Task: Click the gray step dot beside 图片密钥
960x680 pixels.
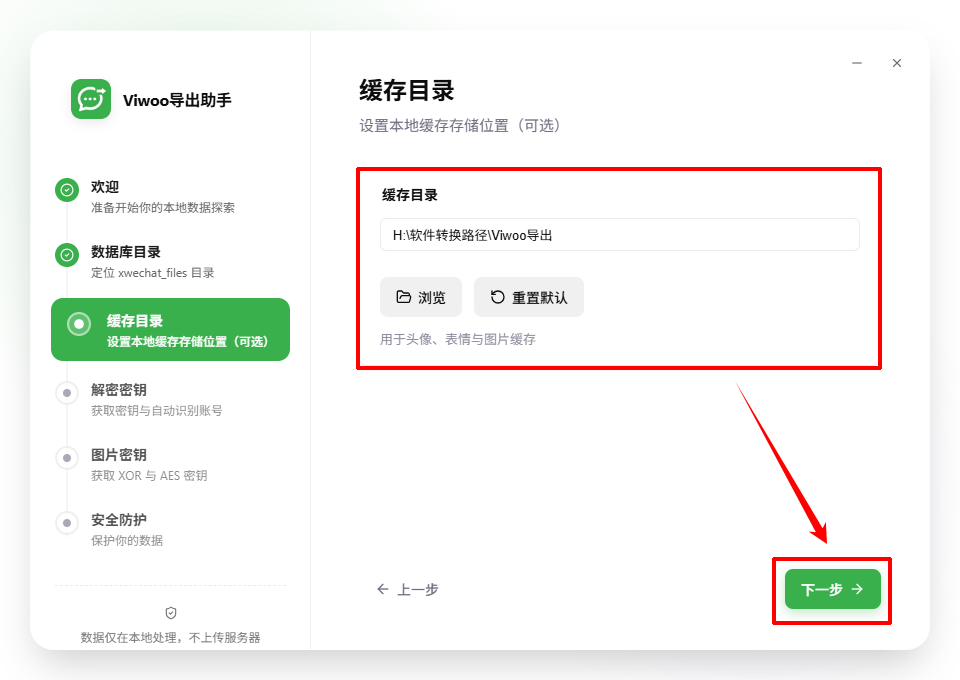Action: point(67,458)
